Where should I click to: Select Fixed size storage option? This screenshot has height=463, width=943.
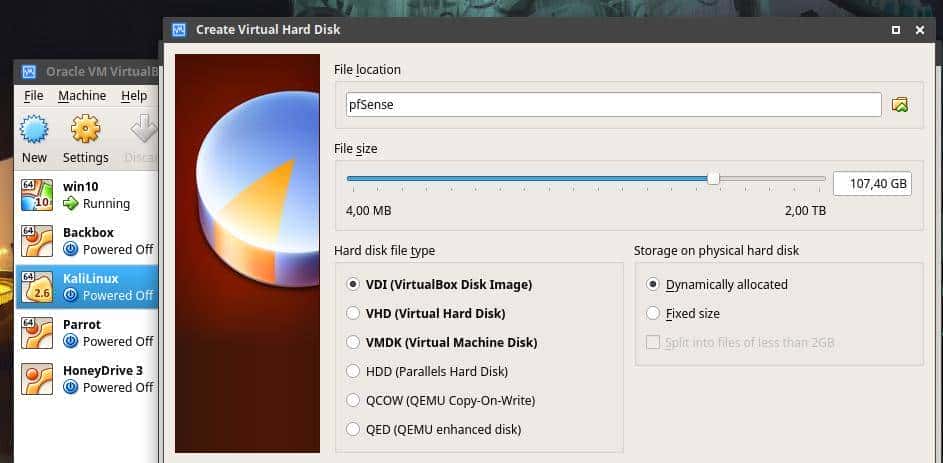pyautogui.click(x=653, y=313)
